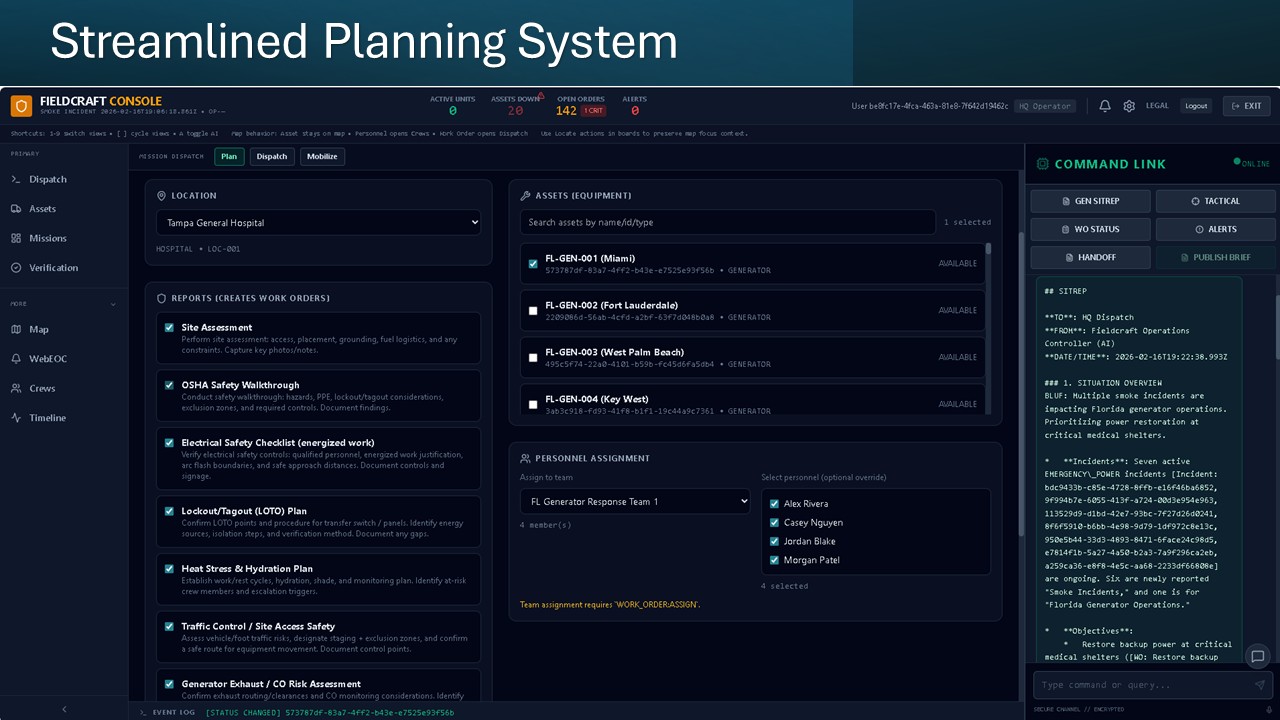The image size is (1280, 720).
Task: Toggle Traffic Control / Site Access Safety checkbox
Action: tap(169, 626)
